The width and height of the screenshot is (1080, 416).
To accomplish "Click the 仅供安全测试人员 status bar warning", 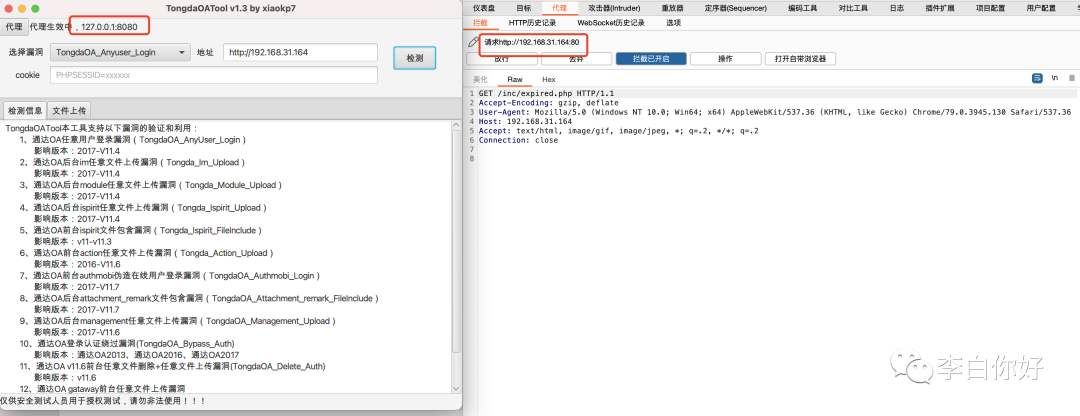I will click(x=103, y=401).
